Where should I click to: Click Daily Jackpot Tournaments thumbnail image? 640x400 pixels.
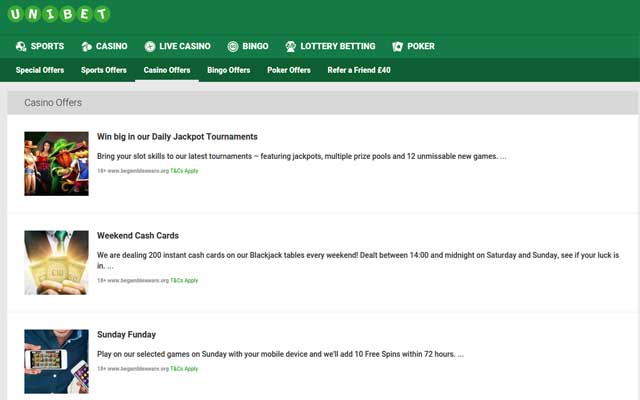tap(56, 164)
